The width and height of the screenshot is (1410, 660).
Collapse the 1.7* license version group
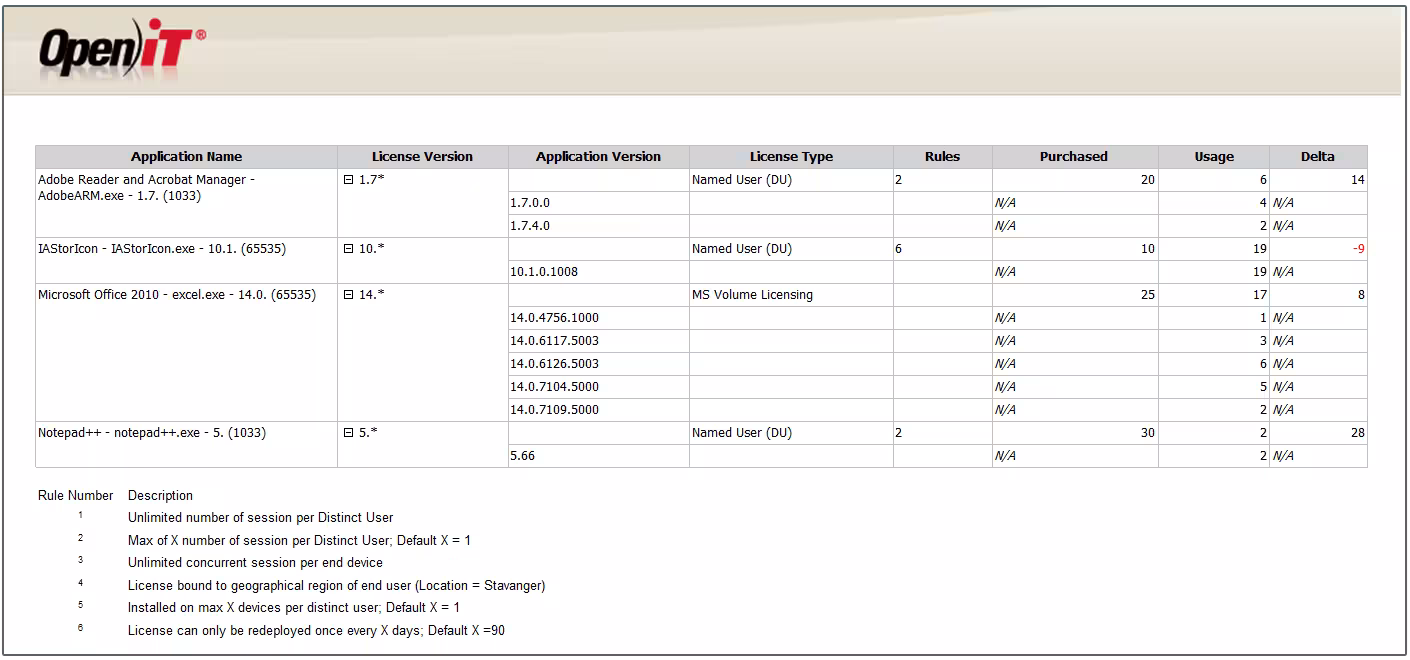[x=349, y=180]
